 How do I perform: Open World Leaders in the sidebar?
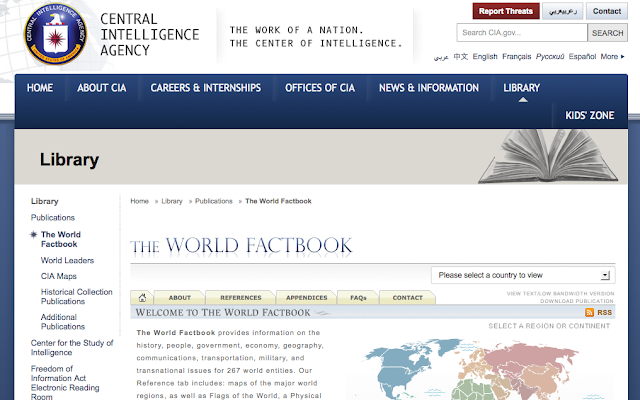pos(67,260)
